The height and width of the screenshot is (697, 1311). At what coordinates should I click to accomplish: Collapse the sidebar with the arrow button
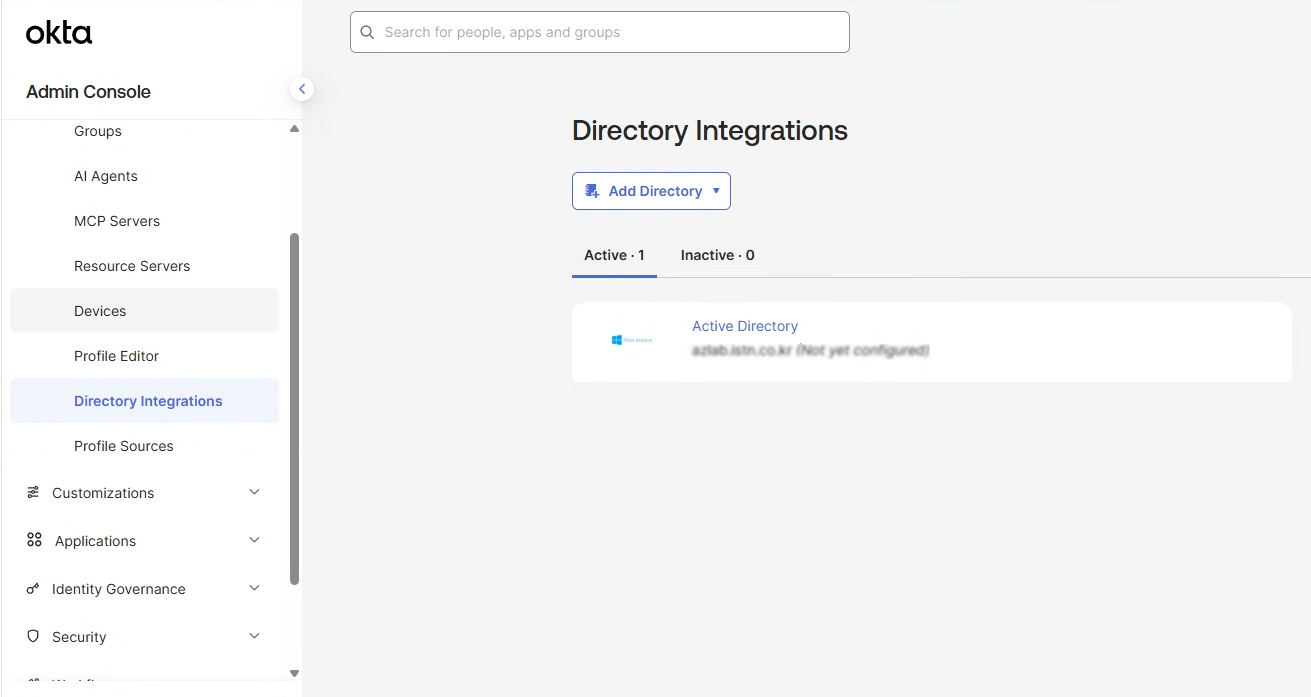pyautogui.click(x=302, y=89)
